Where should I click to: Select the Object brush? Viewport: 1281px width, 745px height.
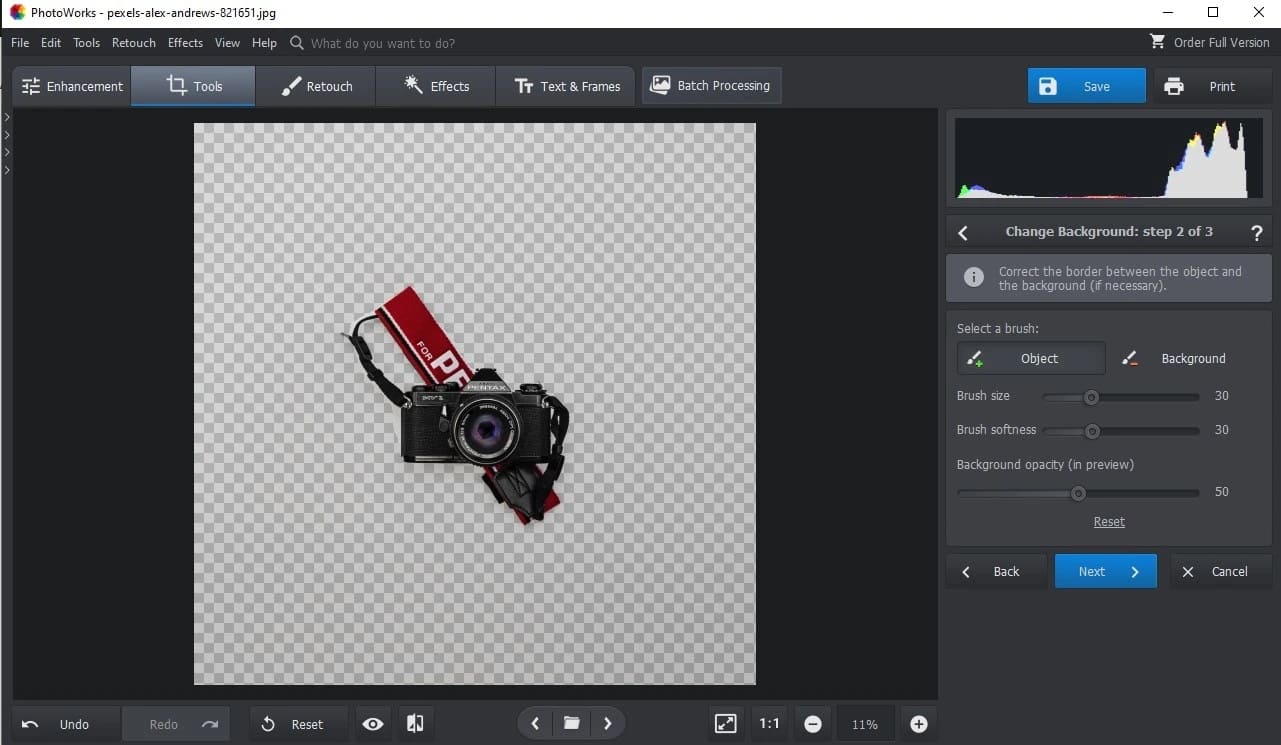(x=1030, y=358)
